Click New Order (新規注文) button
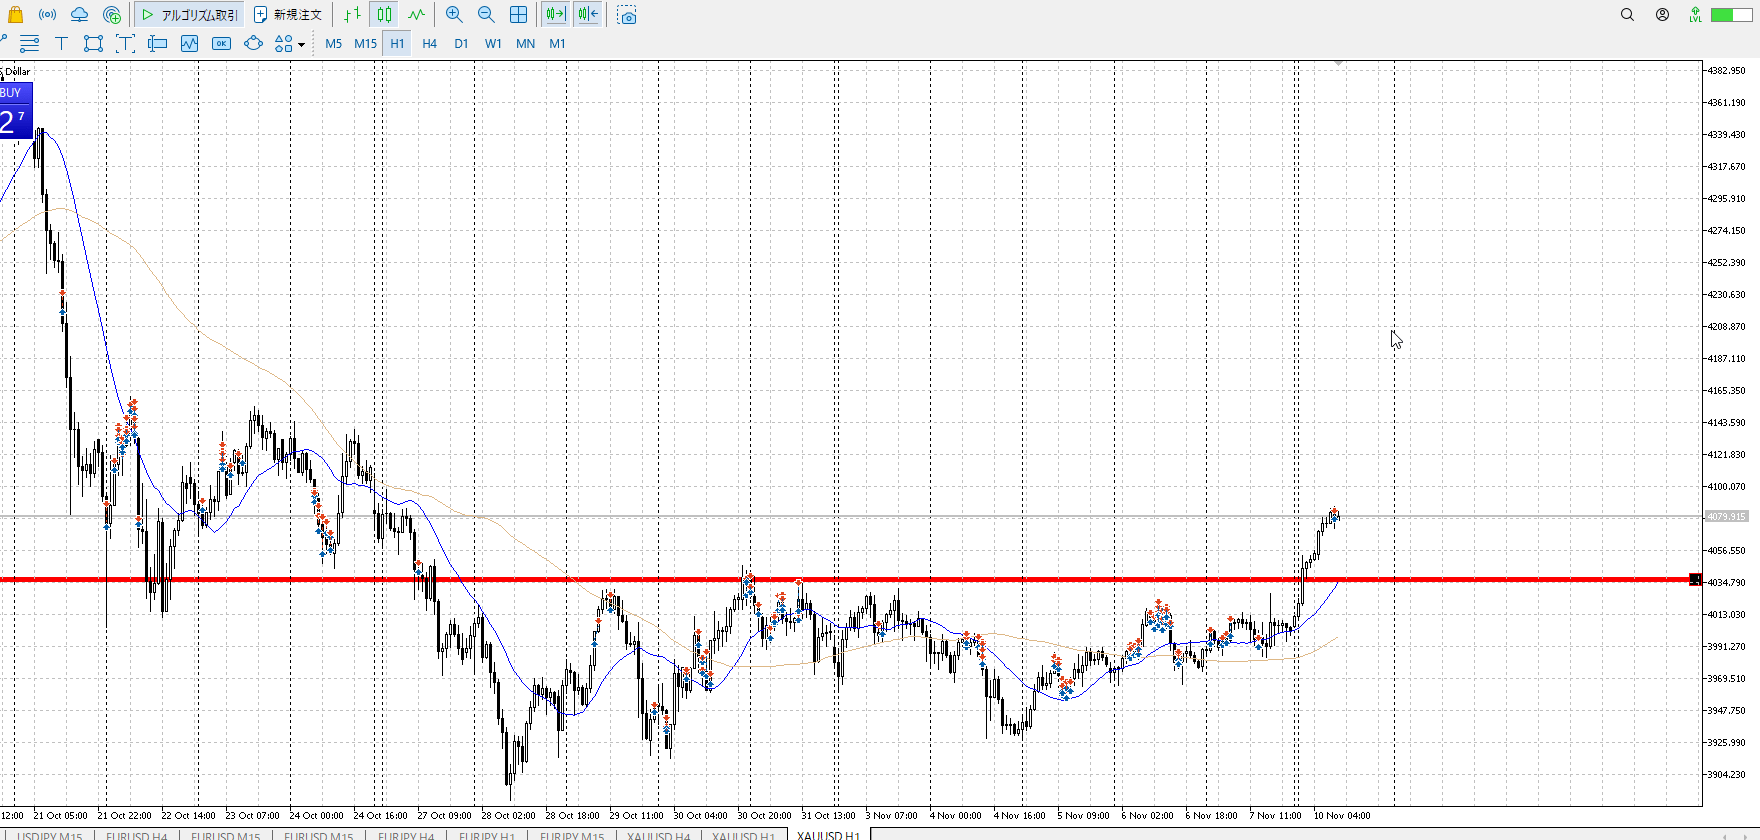The height and width of the screenshot is (840, 1760). click(x=288, y=15)
